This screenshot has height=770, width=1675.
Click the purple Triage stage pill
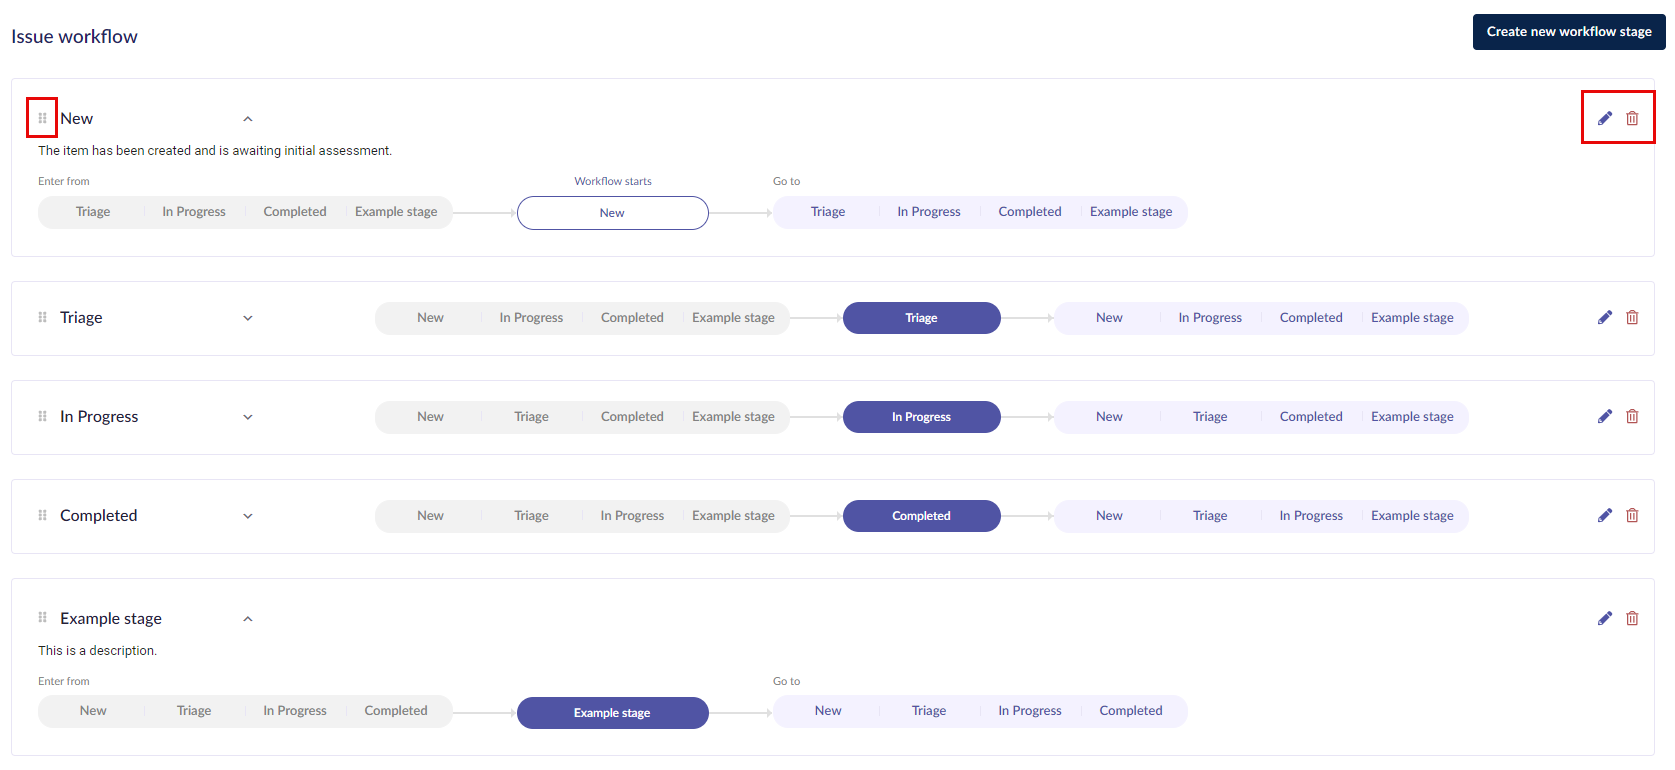tap(922, 318)
